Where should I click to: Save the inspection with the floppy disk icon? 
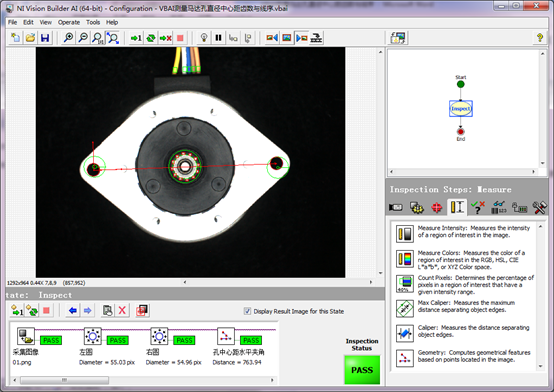(x=45, y=38)
